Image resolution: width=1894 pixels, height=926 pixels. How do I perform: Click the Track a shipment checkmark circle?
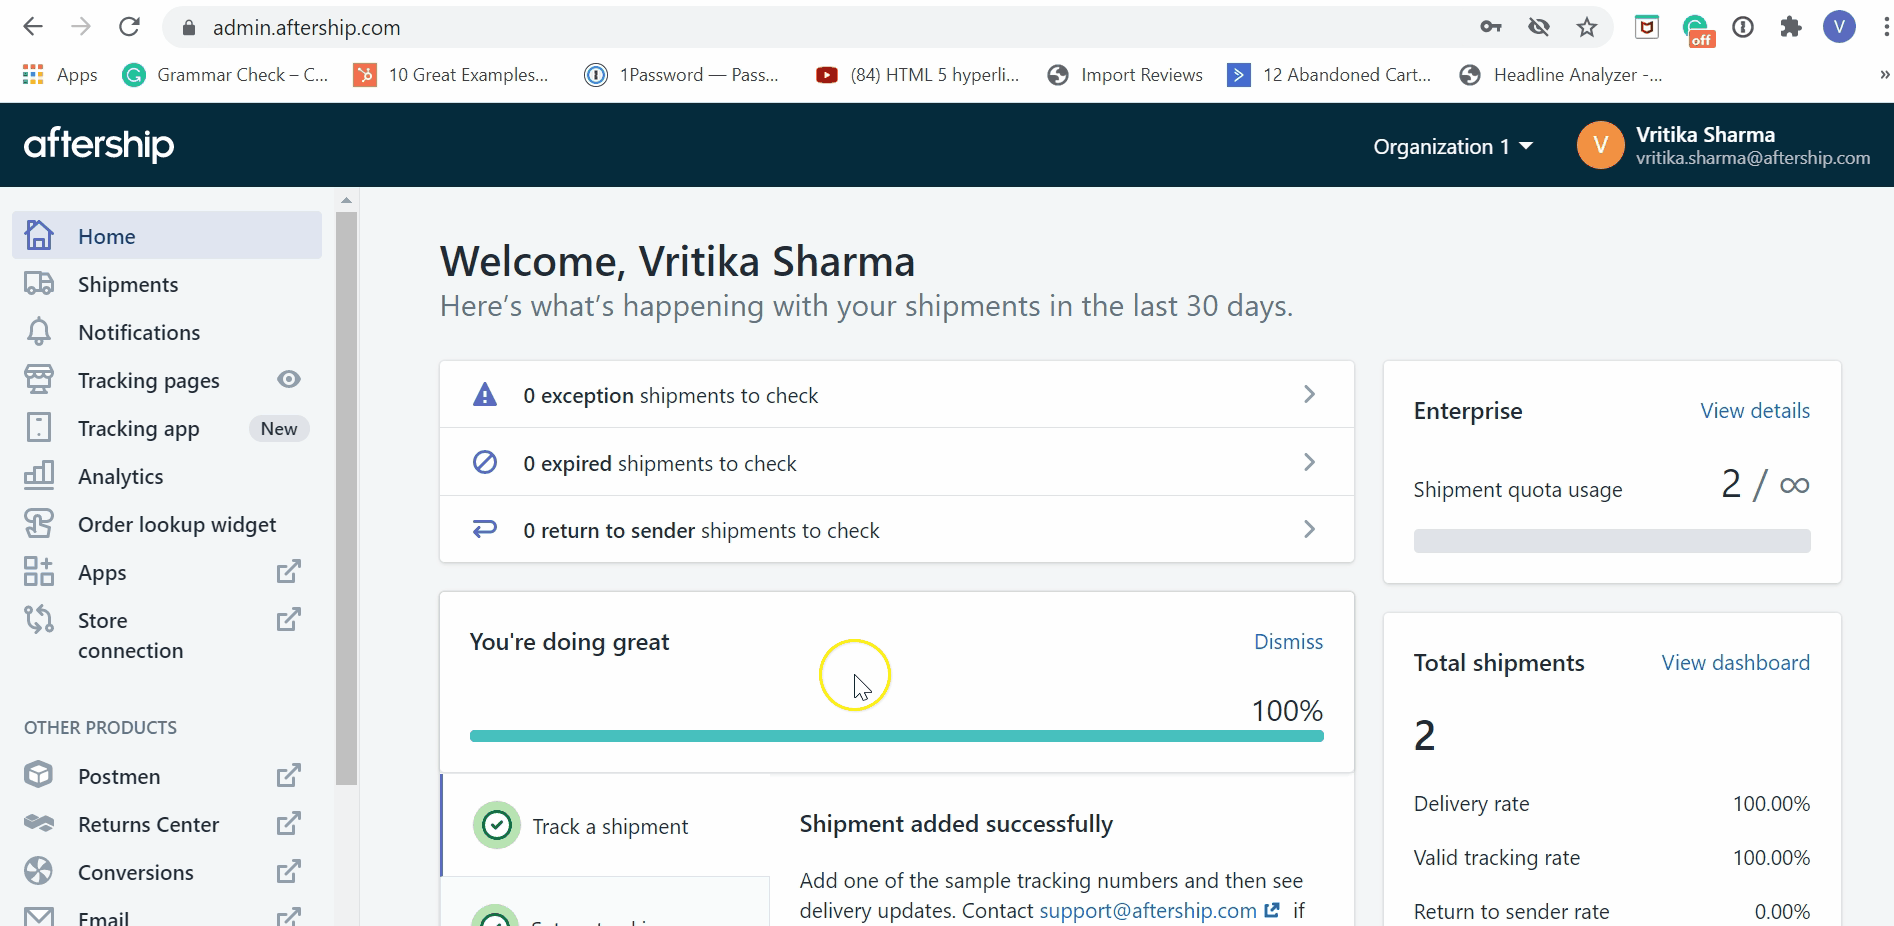click(497, 826)
